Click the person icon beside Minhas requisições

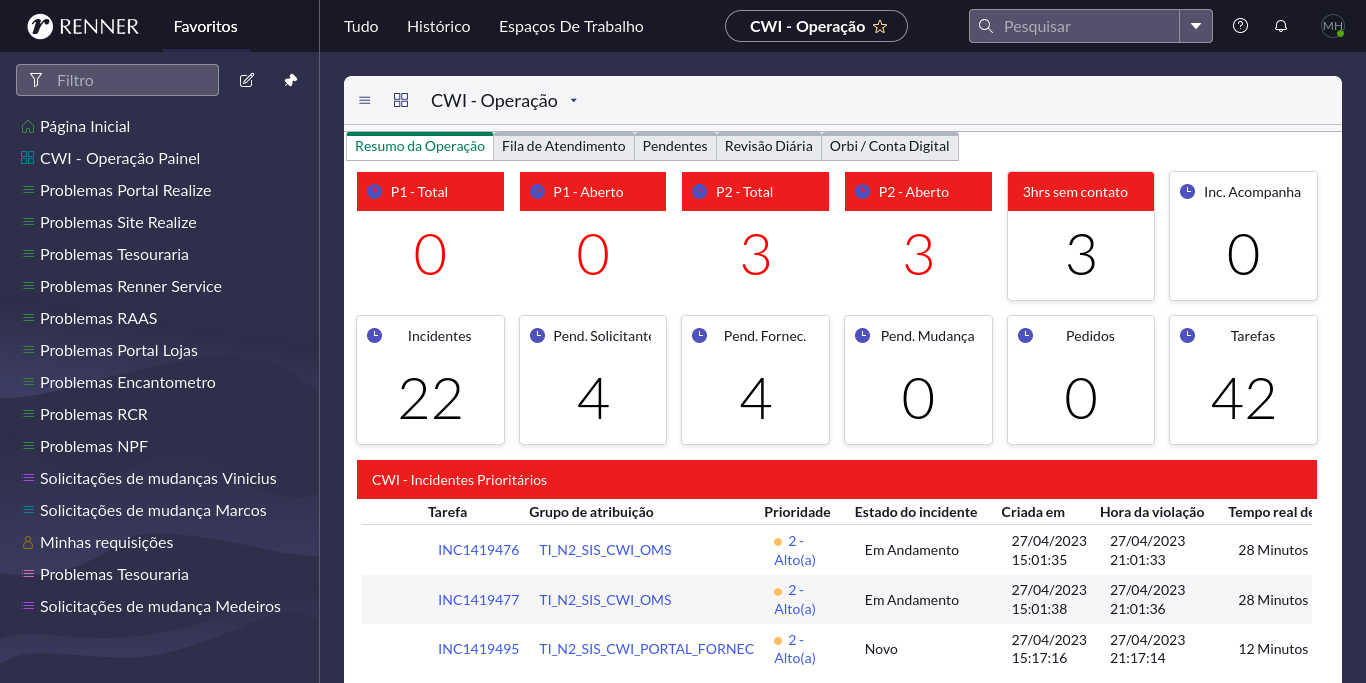pos(28,543)
